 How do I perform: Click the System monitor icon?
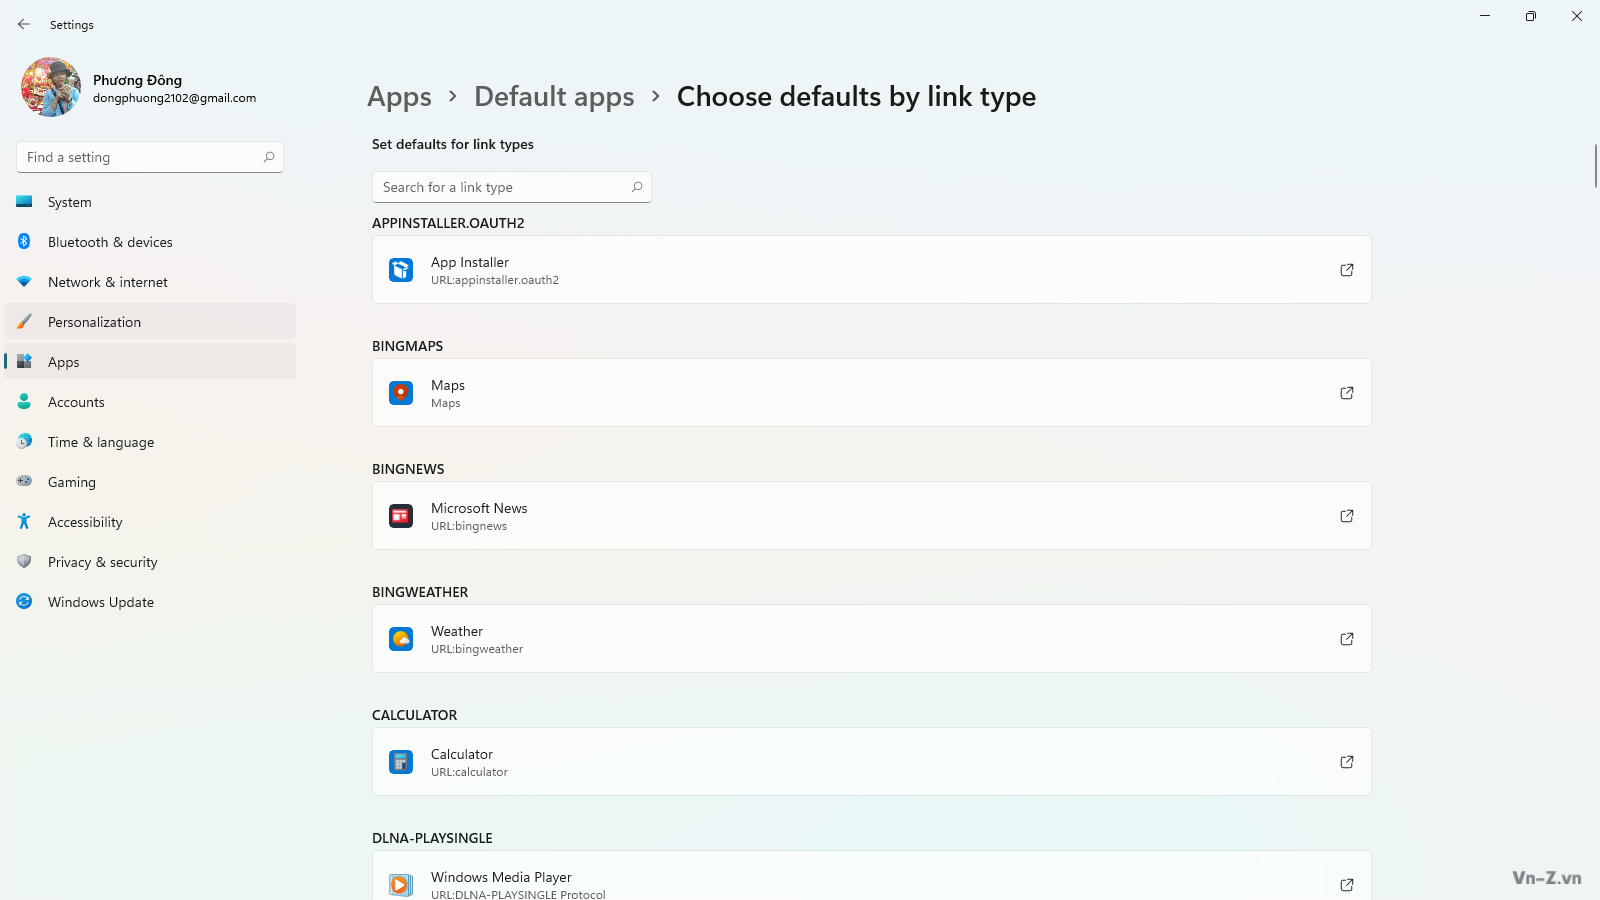point(24,201)
